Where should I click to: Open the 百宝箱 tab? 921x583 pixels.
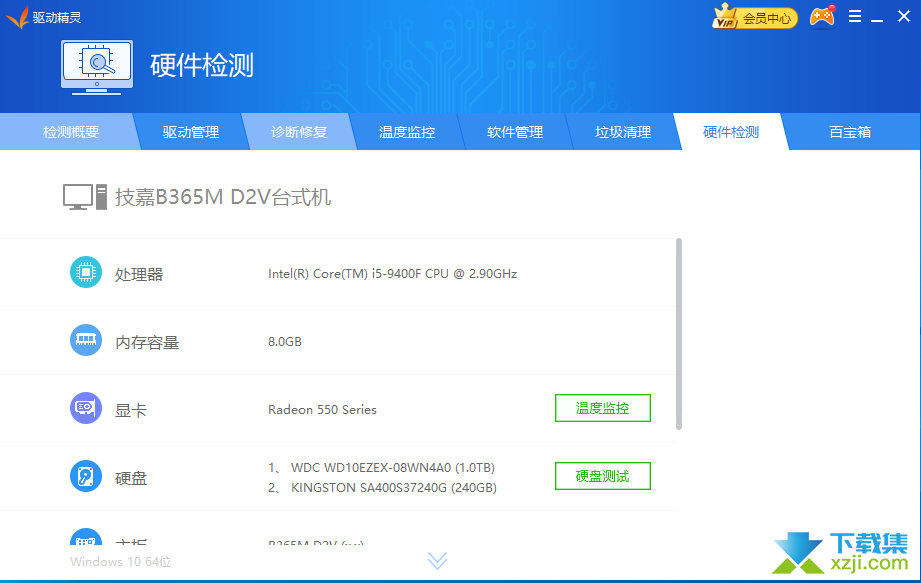point(850,132)
